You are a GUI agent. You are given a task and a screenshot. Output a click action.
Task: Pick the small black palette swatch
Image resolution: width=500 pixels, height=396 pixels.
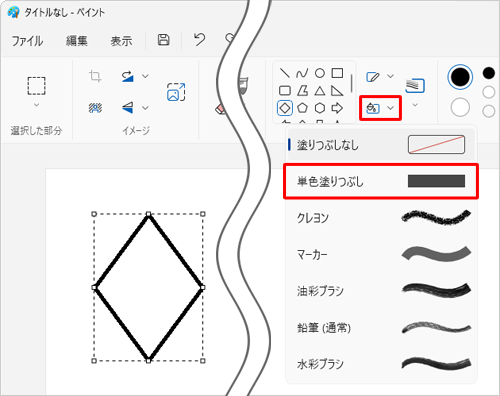click(489, 73)
